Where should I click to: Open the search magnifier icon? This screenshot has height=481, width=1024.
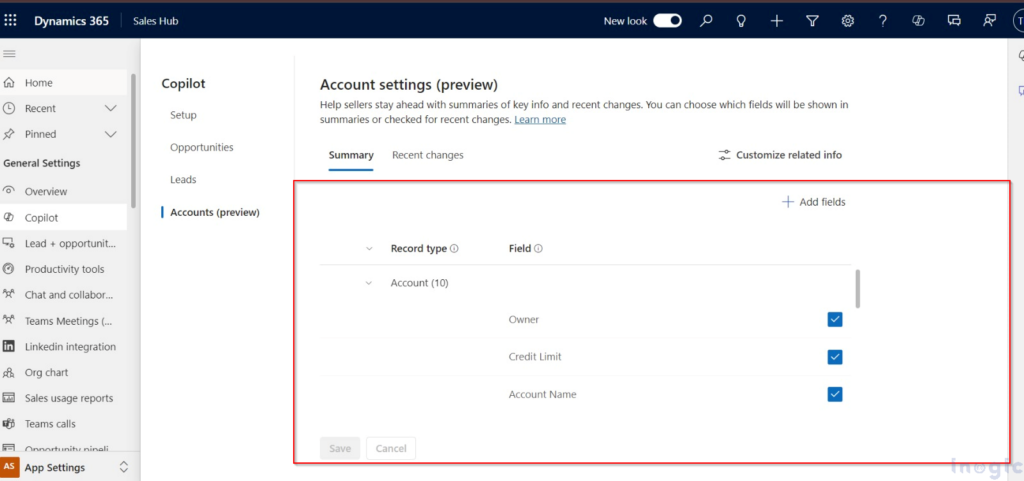coord(705,21)
